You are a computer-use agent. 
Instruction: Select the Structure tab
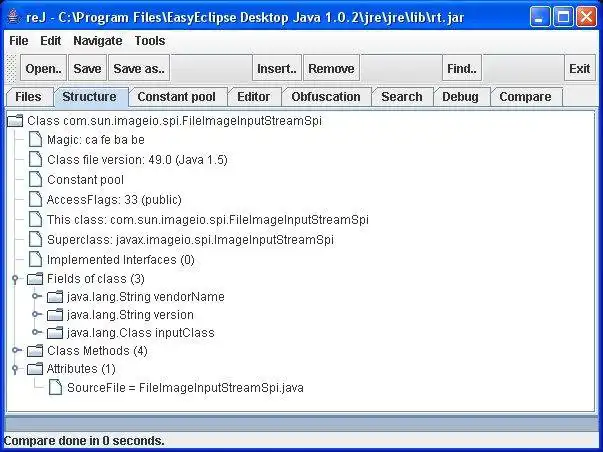coord(90,97)
